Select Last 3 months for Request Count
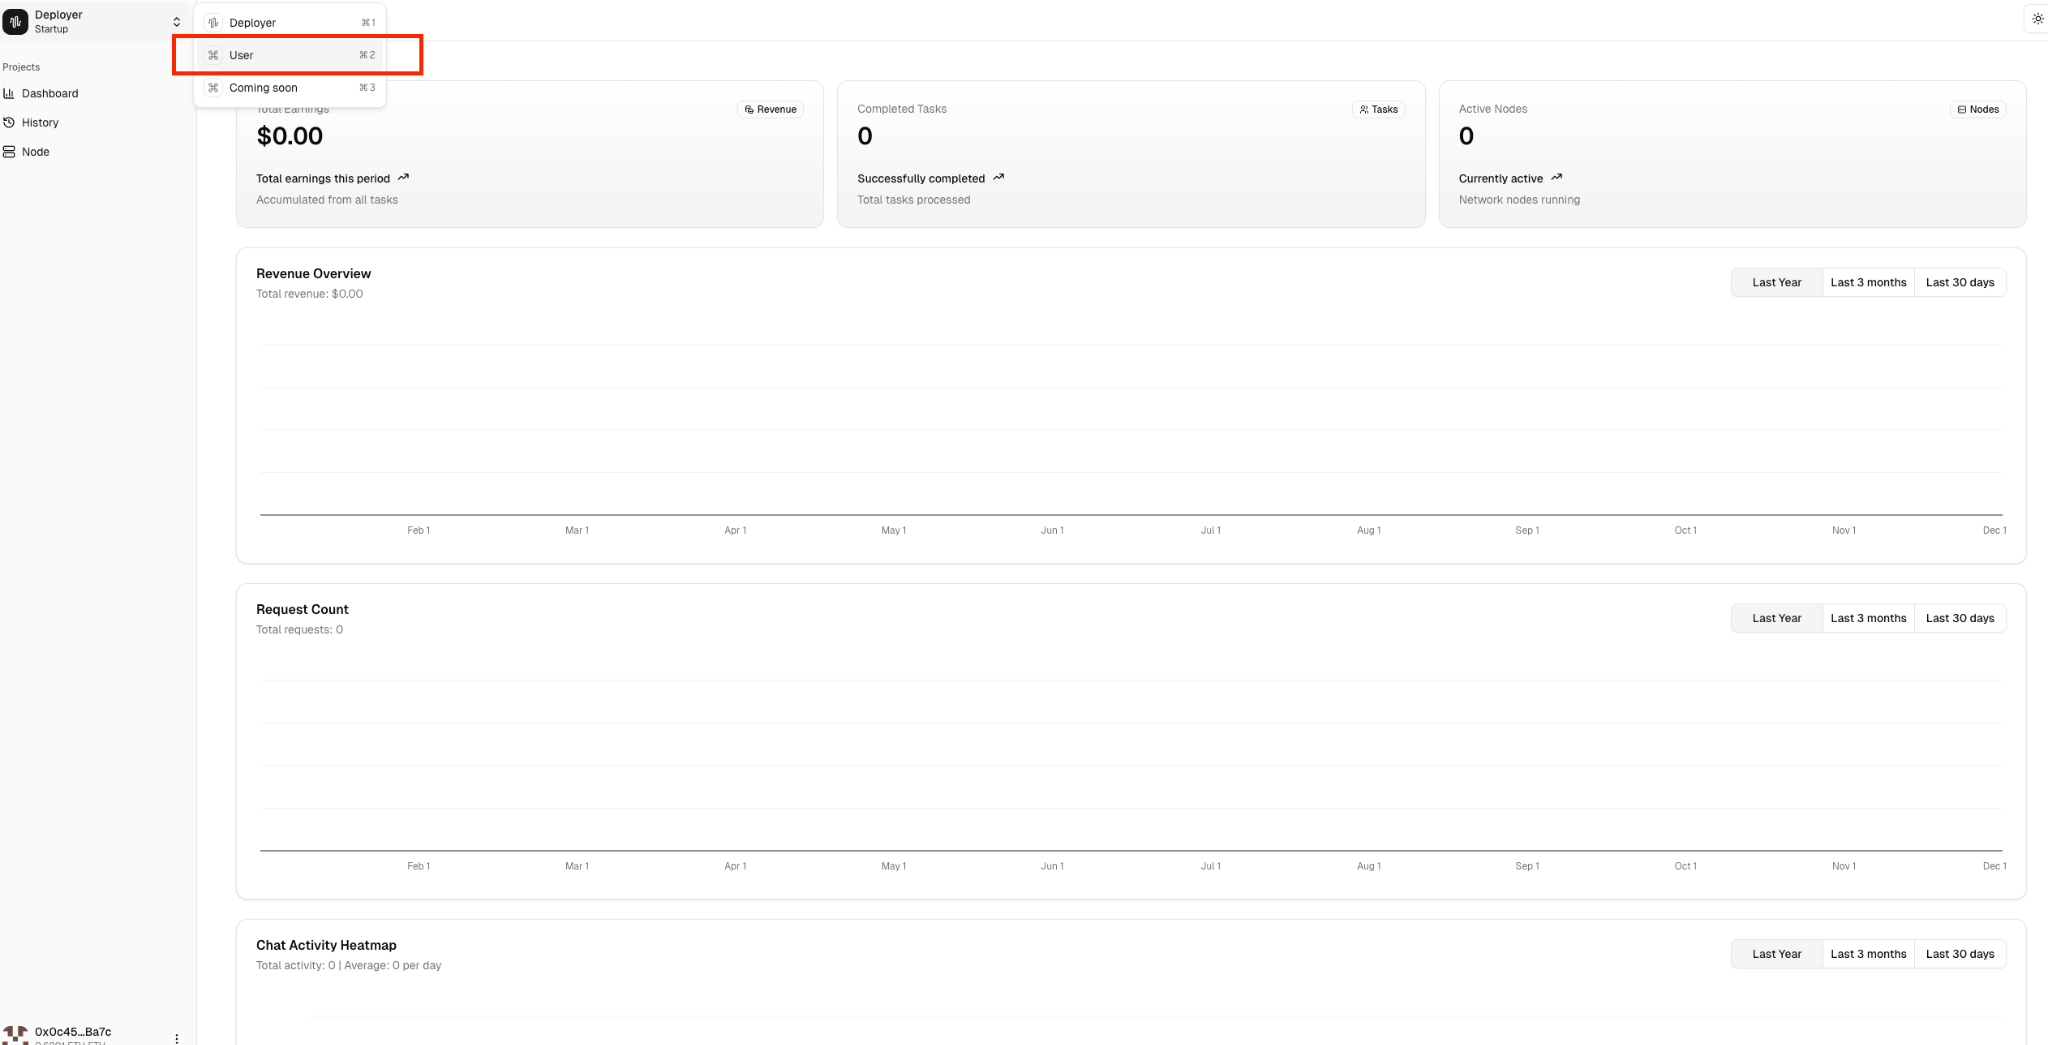Screen dimensions: 2048x1045 (x=1868, y=619)
